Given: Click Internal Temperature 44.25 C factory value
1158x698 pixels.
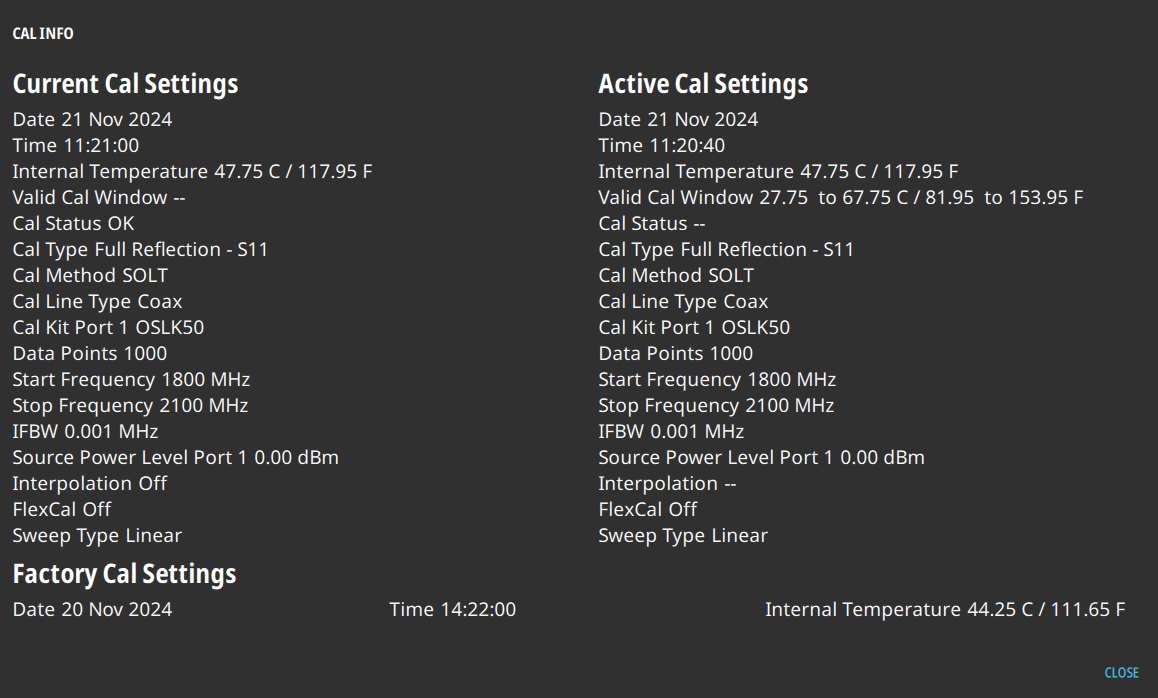Looking at the screenshot, I should (x=944, y=609).
